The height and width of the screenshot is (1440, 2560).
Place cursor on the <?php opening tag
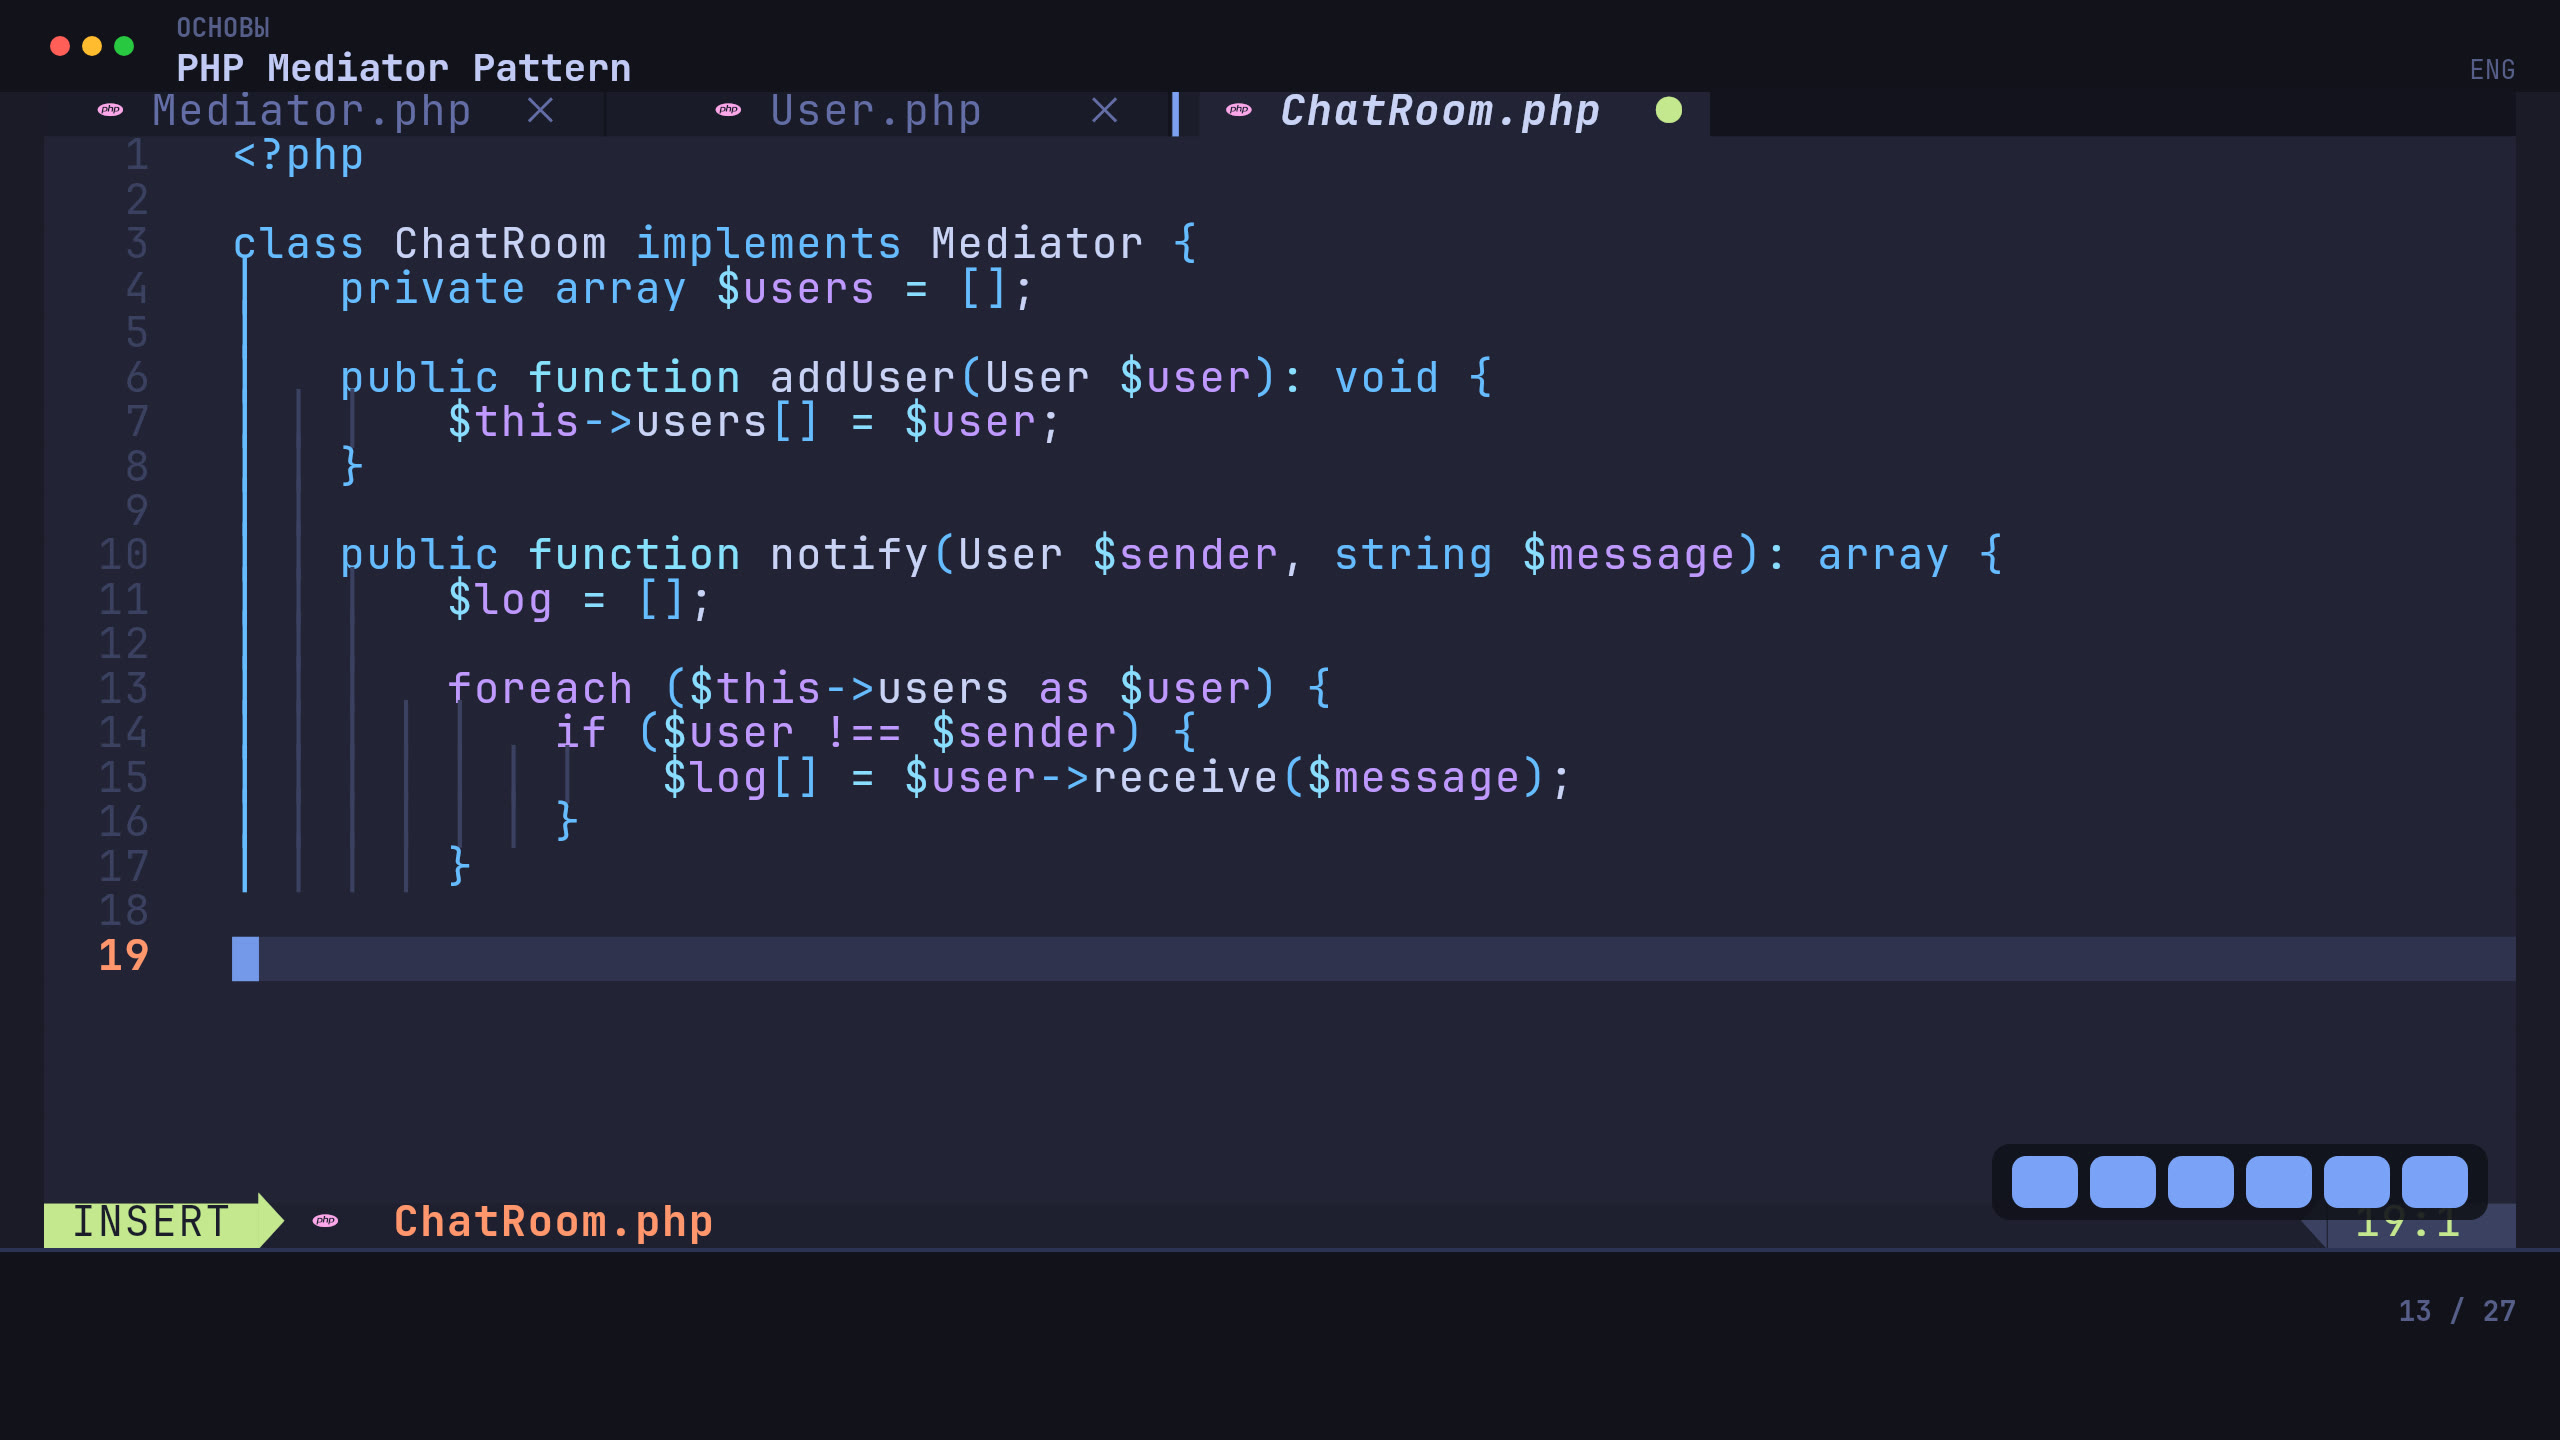(298, 156)
